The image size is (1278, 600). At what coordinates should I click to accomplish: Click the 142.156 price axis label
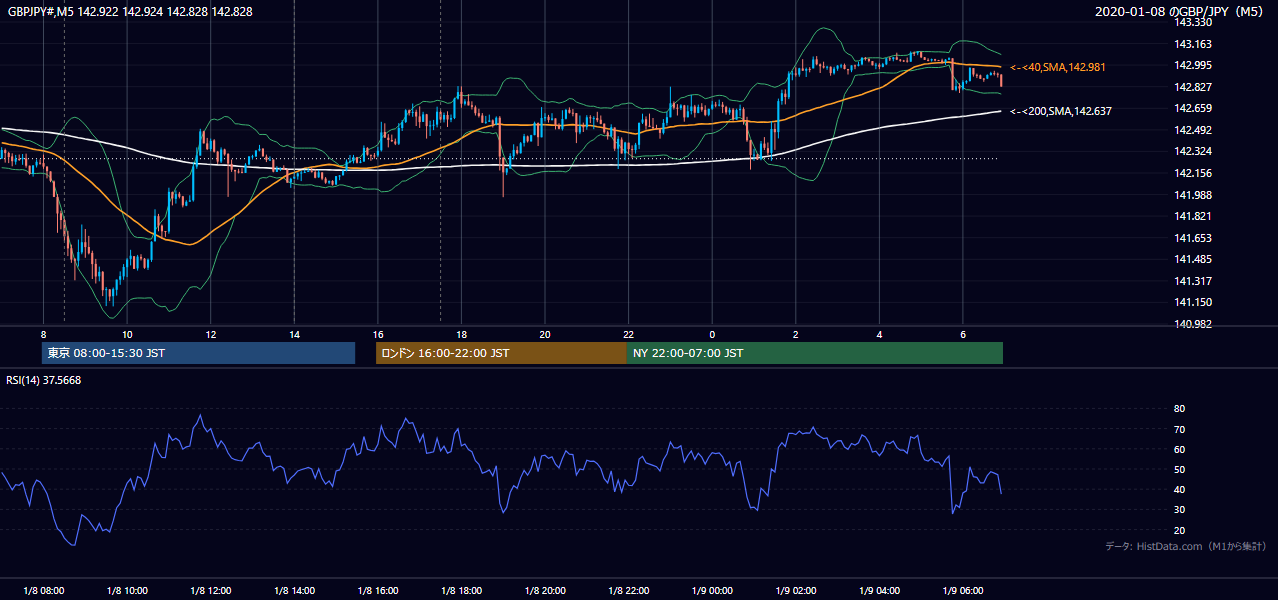point(1192,173)
